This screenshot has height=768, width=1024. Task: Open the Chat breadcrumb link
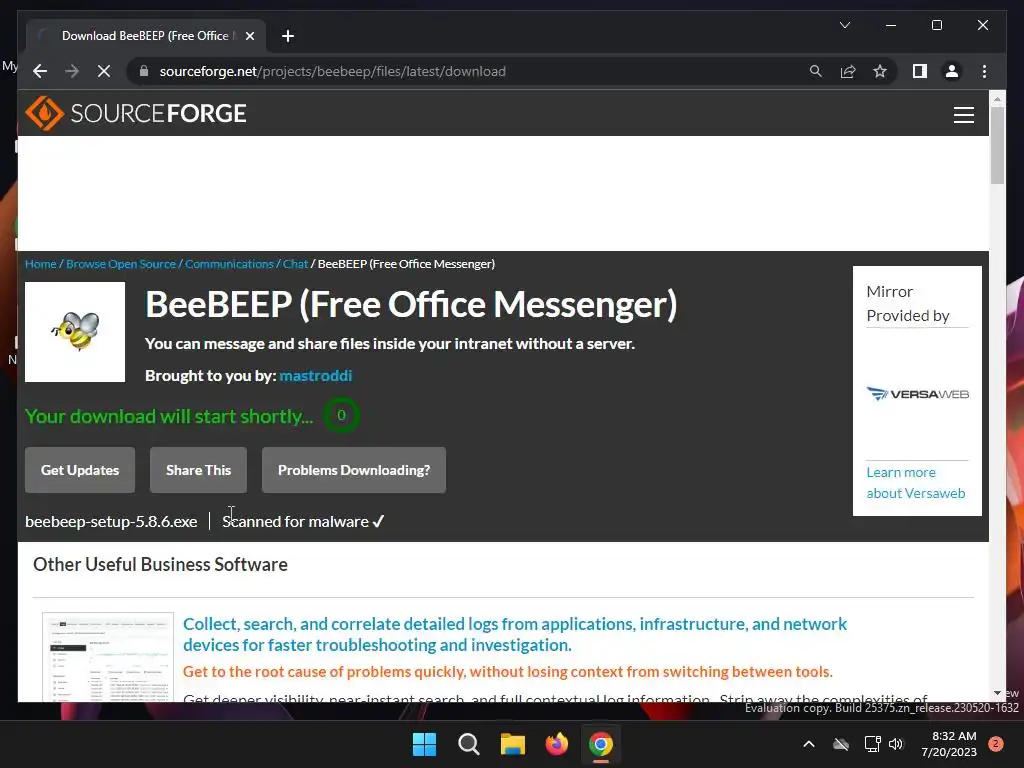point(295,264)
